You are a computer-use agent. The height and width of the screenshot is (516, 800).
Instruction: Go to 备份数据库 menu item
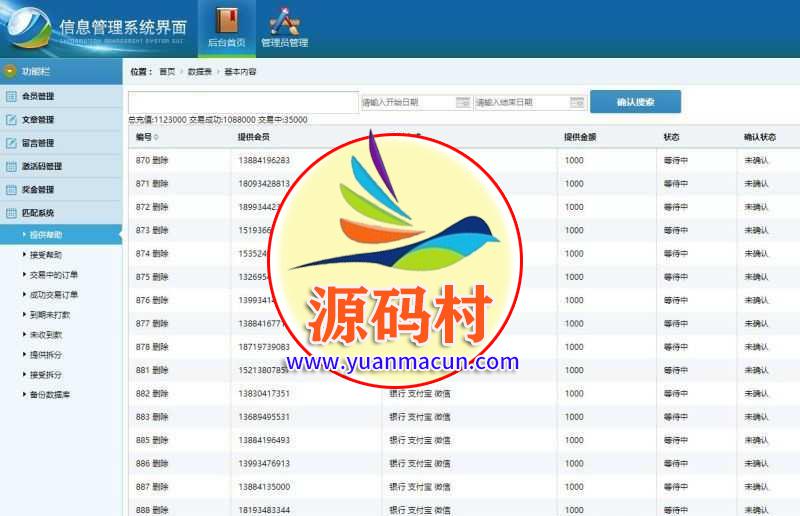[50, 395]
